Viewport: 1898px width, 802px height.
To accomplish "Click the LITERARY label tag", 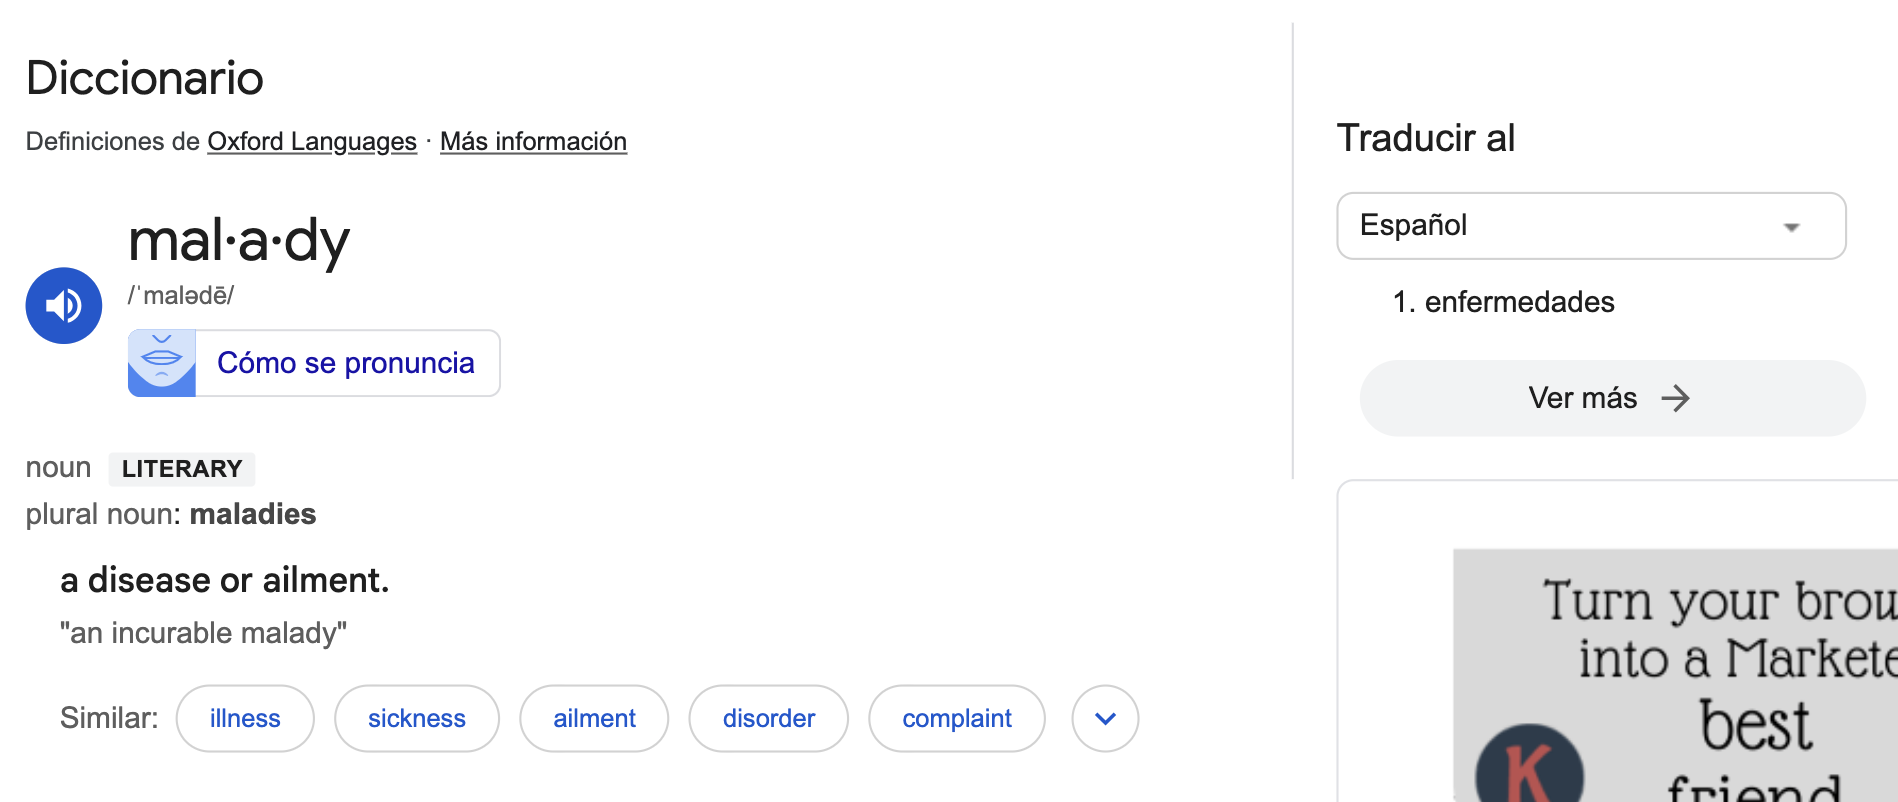I will coord(182,469).
